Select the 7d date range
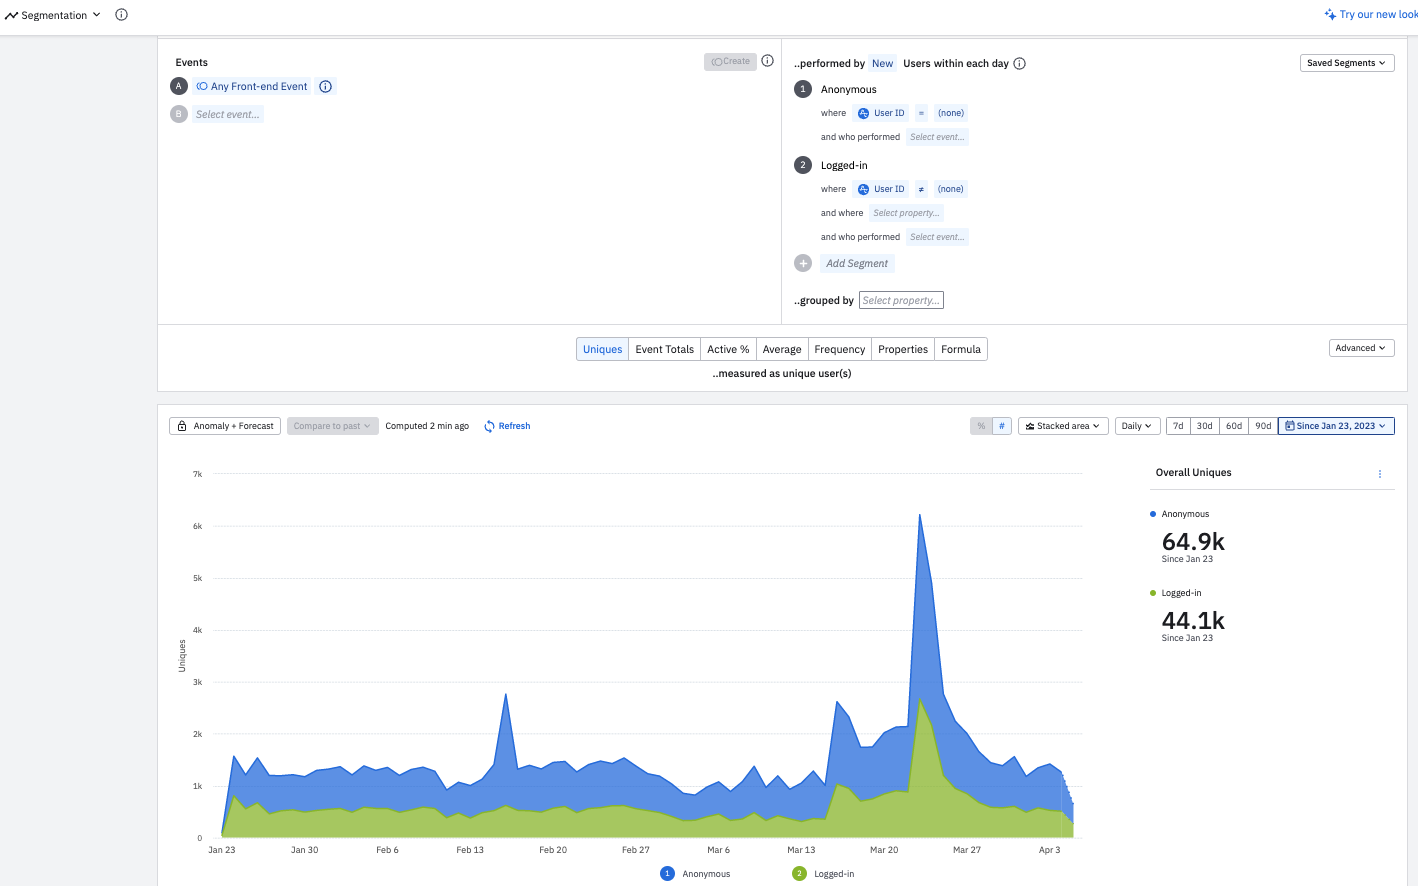The height and width of the screenshot is (886, 1418). click(x=1178, y=426)
